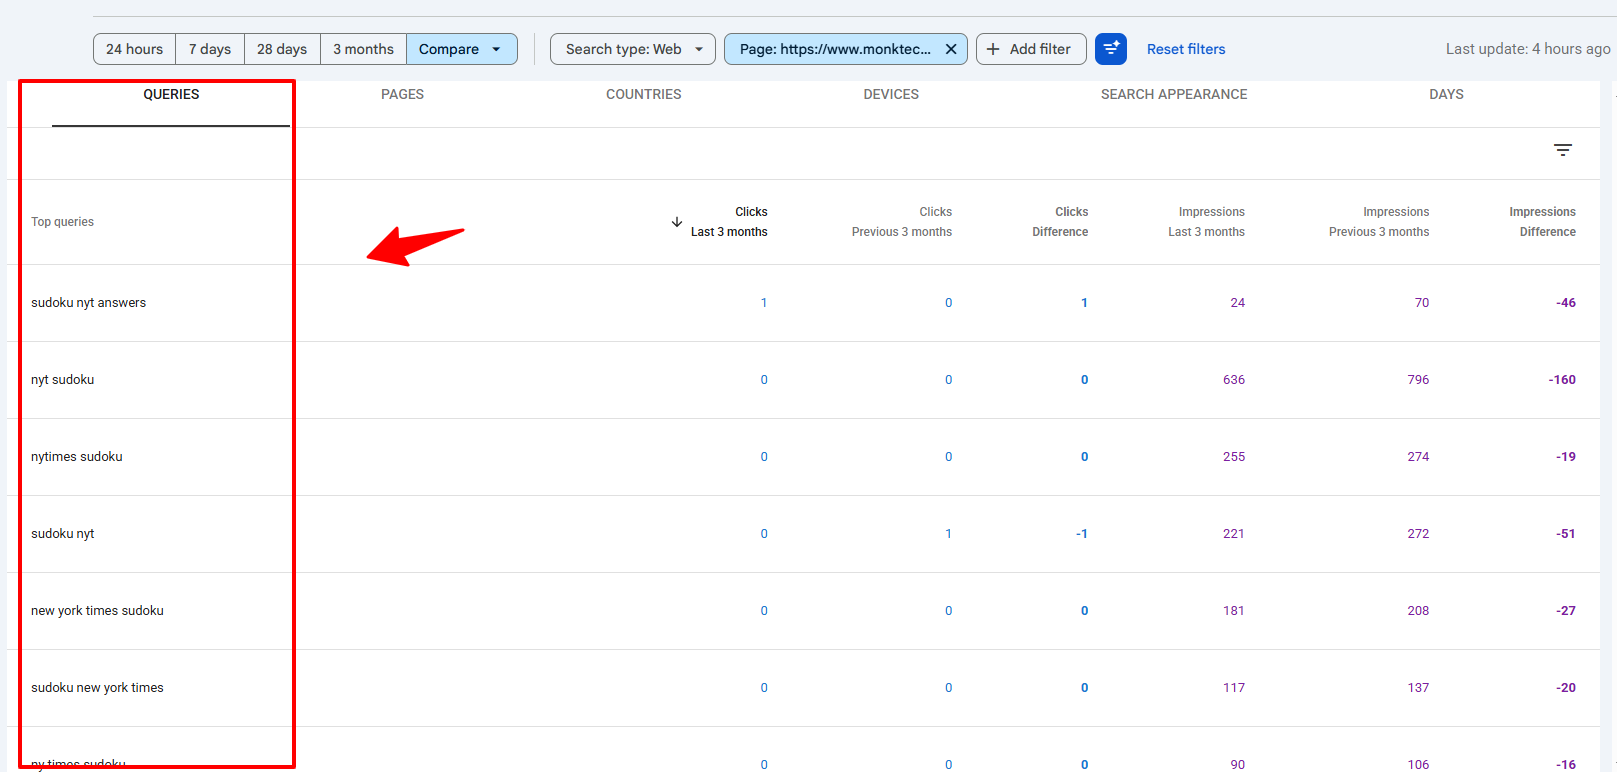Open the table filter rows icon
Viewport: 1617px width, 772px height.
coord(1563,150)
